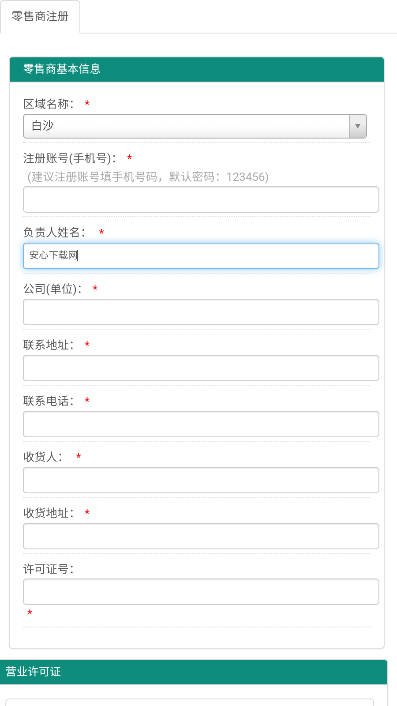
Task: Click the 收货地址 text box
Action: tap(201, 536)
